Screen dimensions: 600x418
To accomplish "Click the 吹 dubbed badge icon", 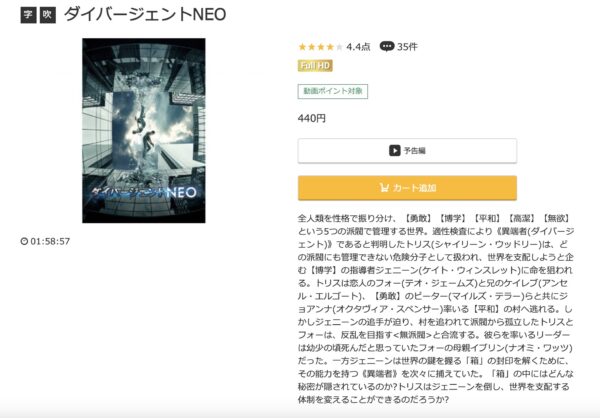I will [48, 15].
